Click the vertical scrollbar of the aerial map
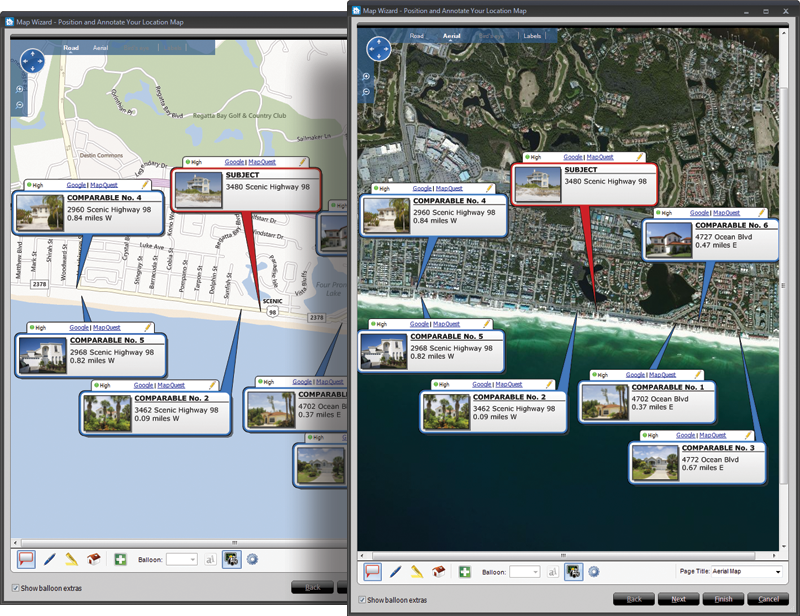The width and height of the screenshot is (800, 616). point(784,286)
